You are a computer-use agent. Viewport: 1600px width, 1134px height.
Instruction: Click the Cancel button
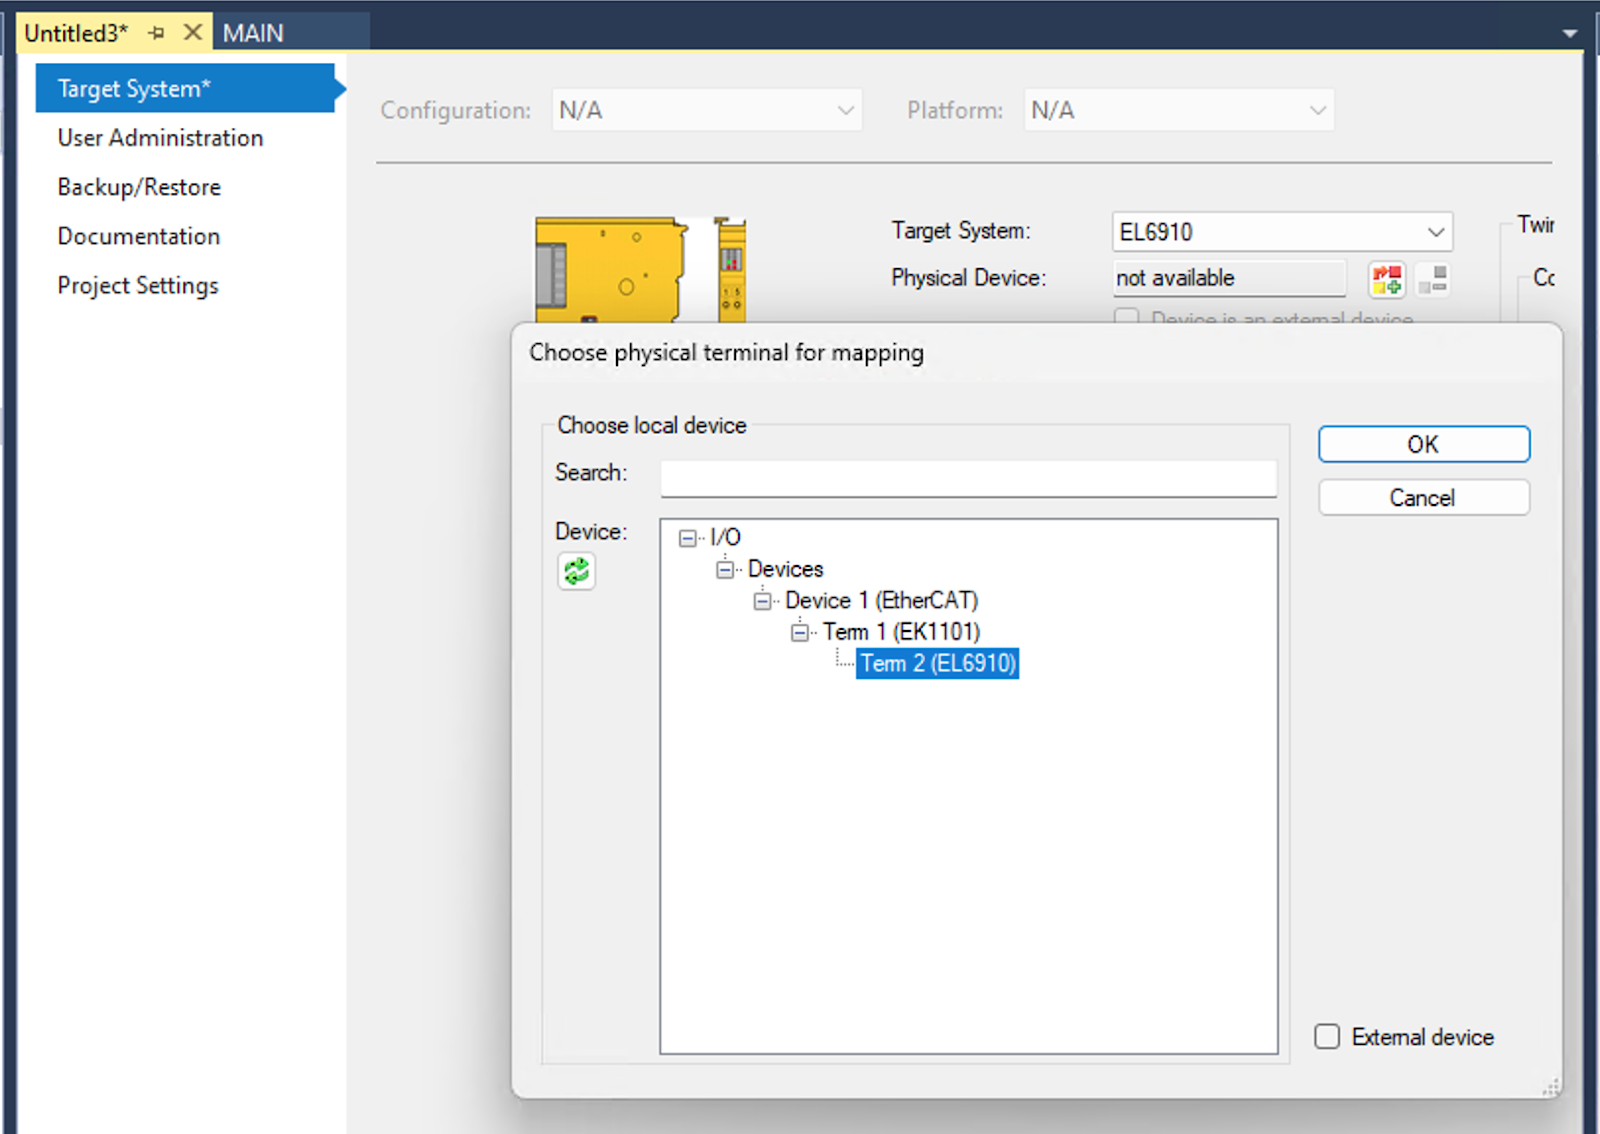coord(1423,498)
